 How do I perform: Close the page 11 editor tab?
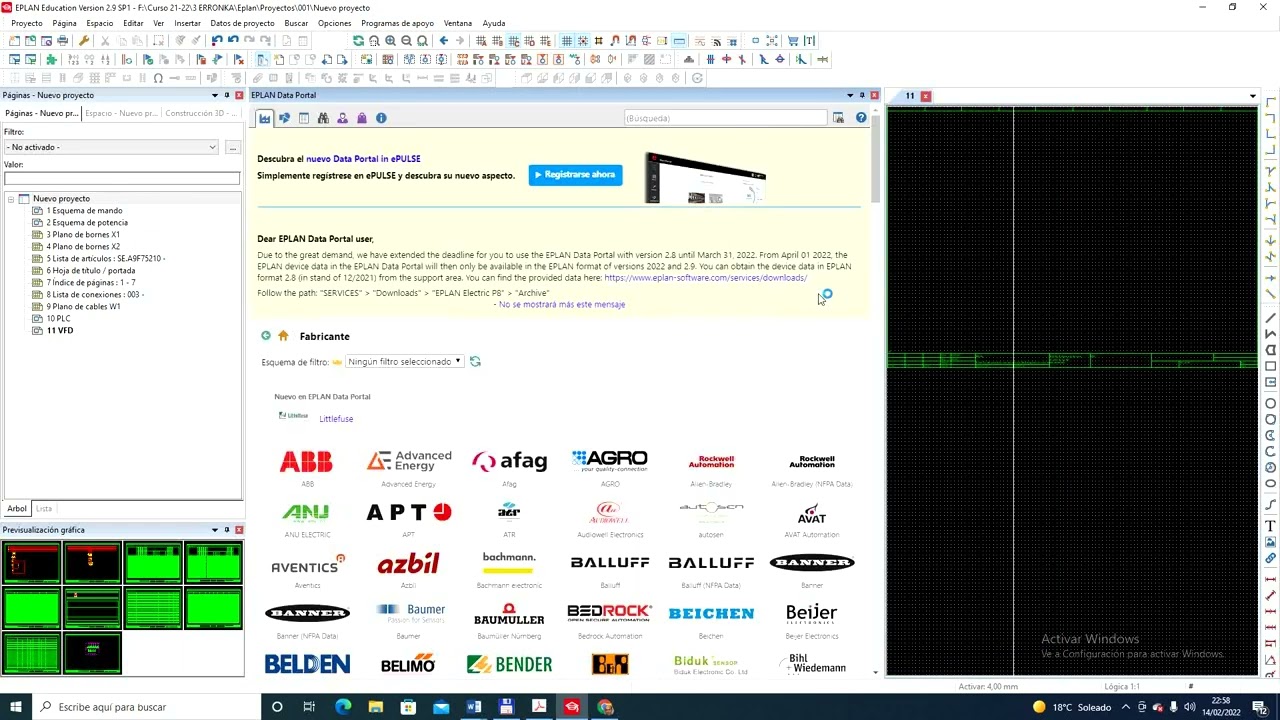(926, 96)
